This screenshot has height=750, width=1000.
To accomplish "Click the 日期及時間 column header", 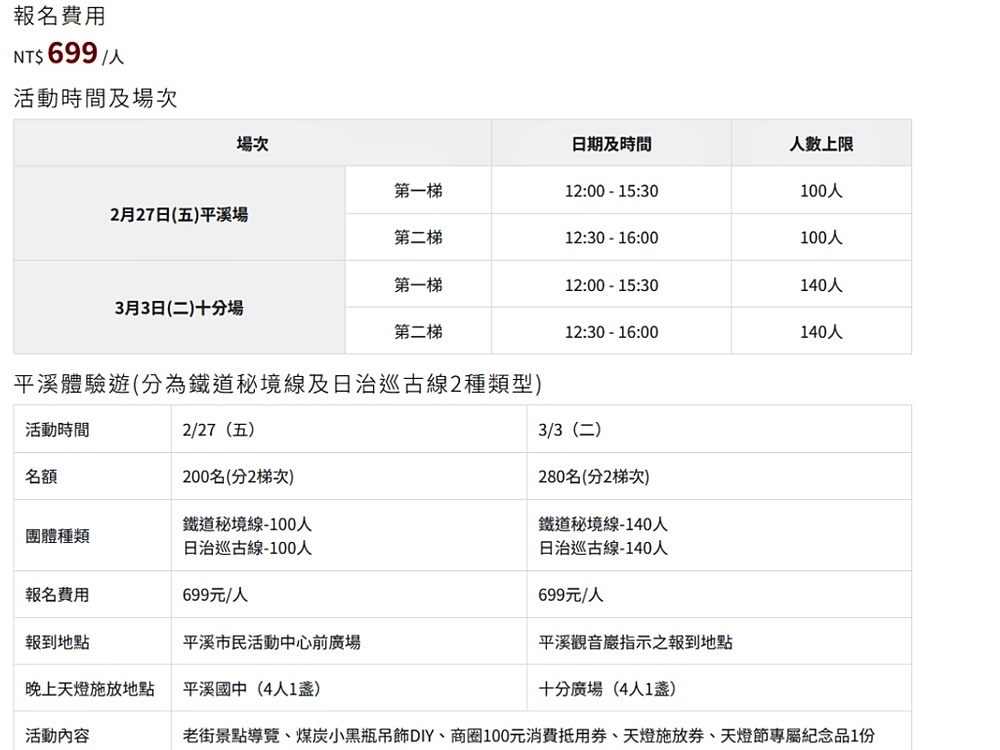I will point(611,143).
